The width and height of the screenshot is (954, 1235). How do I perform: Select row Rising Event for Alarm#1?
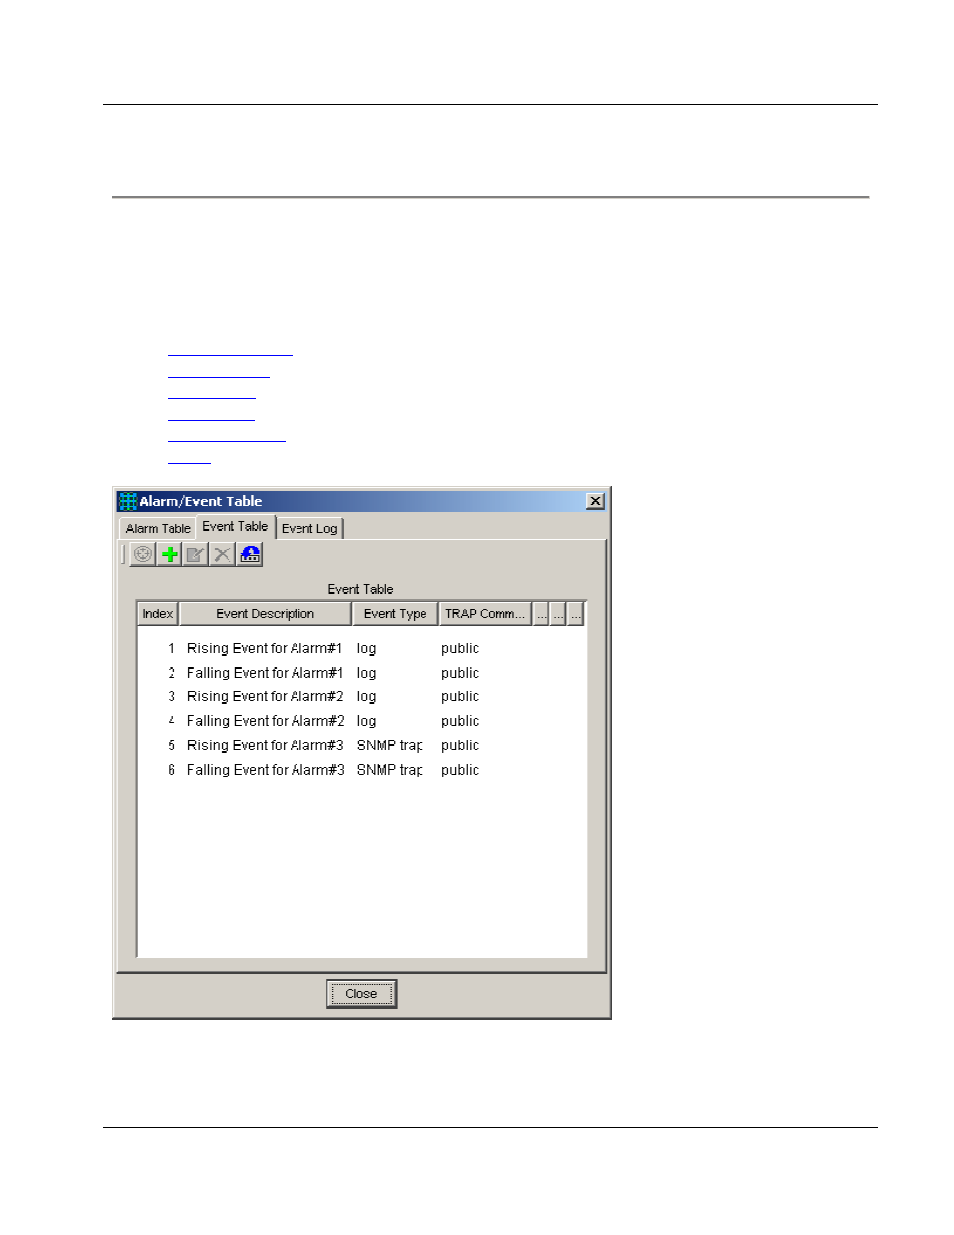pyautogui.click(x=361, y=648)
